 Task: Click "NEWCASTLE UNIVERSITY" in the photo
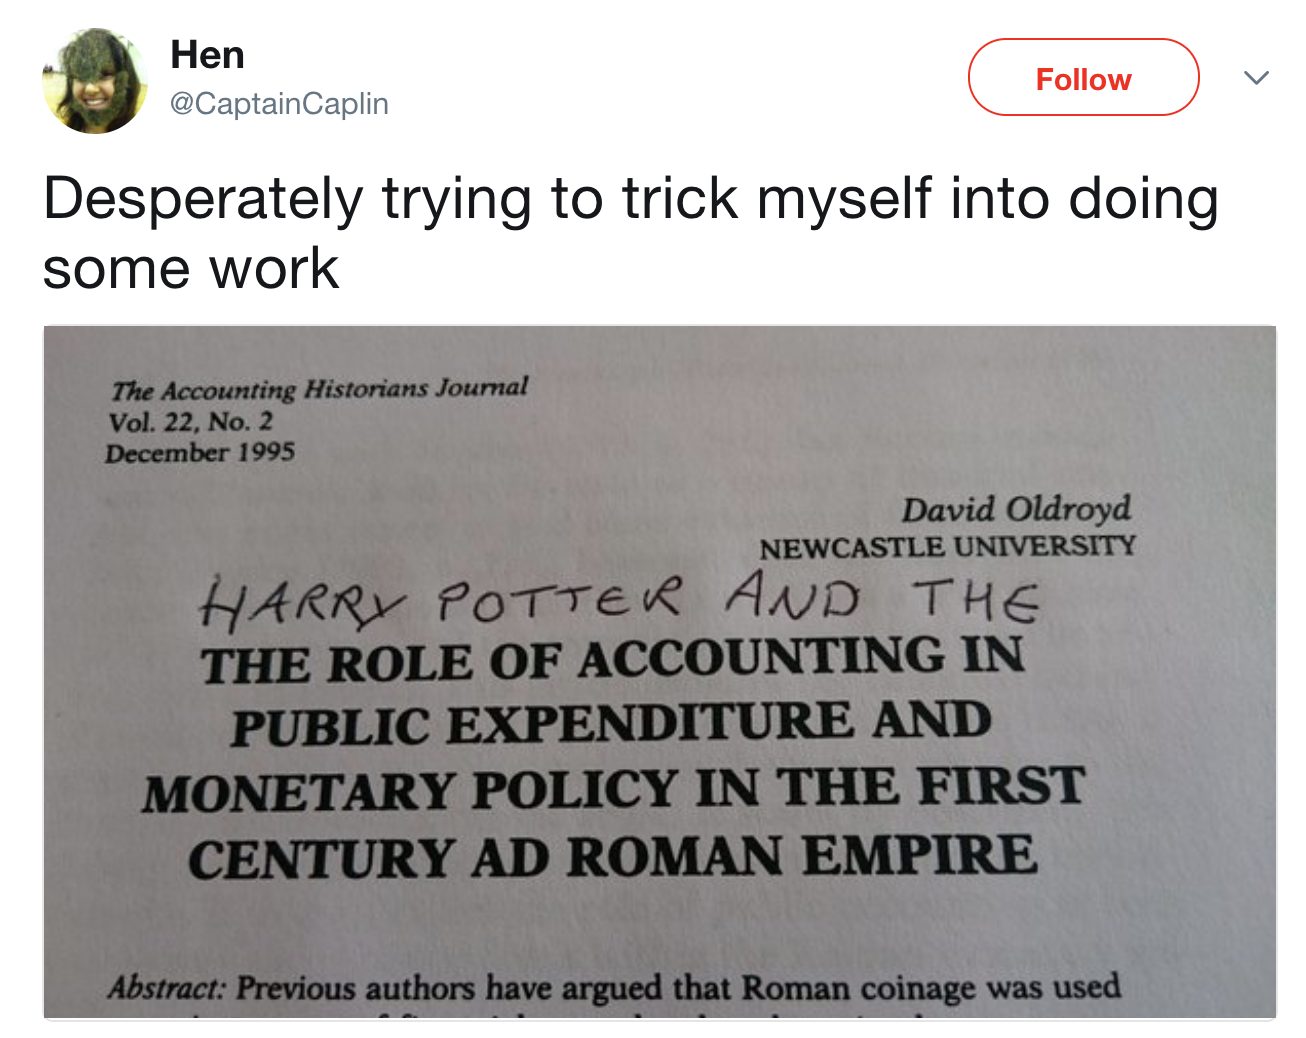click(947, 547)
